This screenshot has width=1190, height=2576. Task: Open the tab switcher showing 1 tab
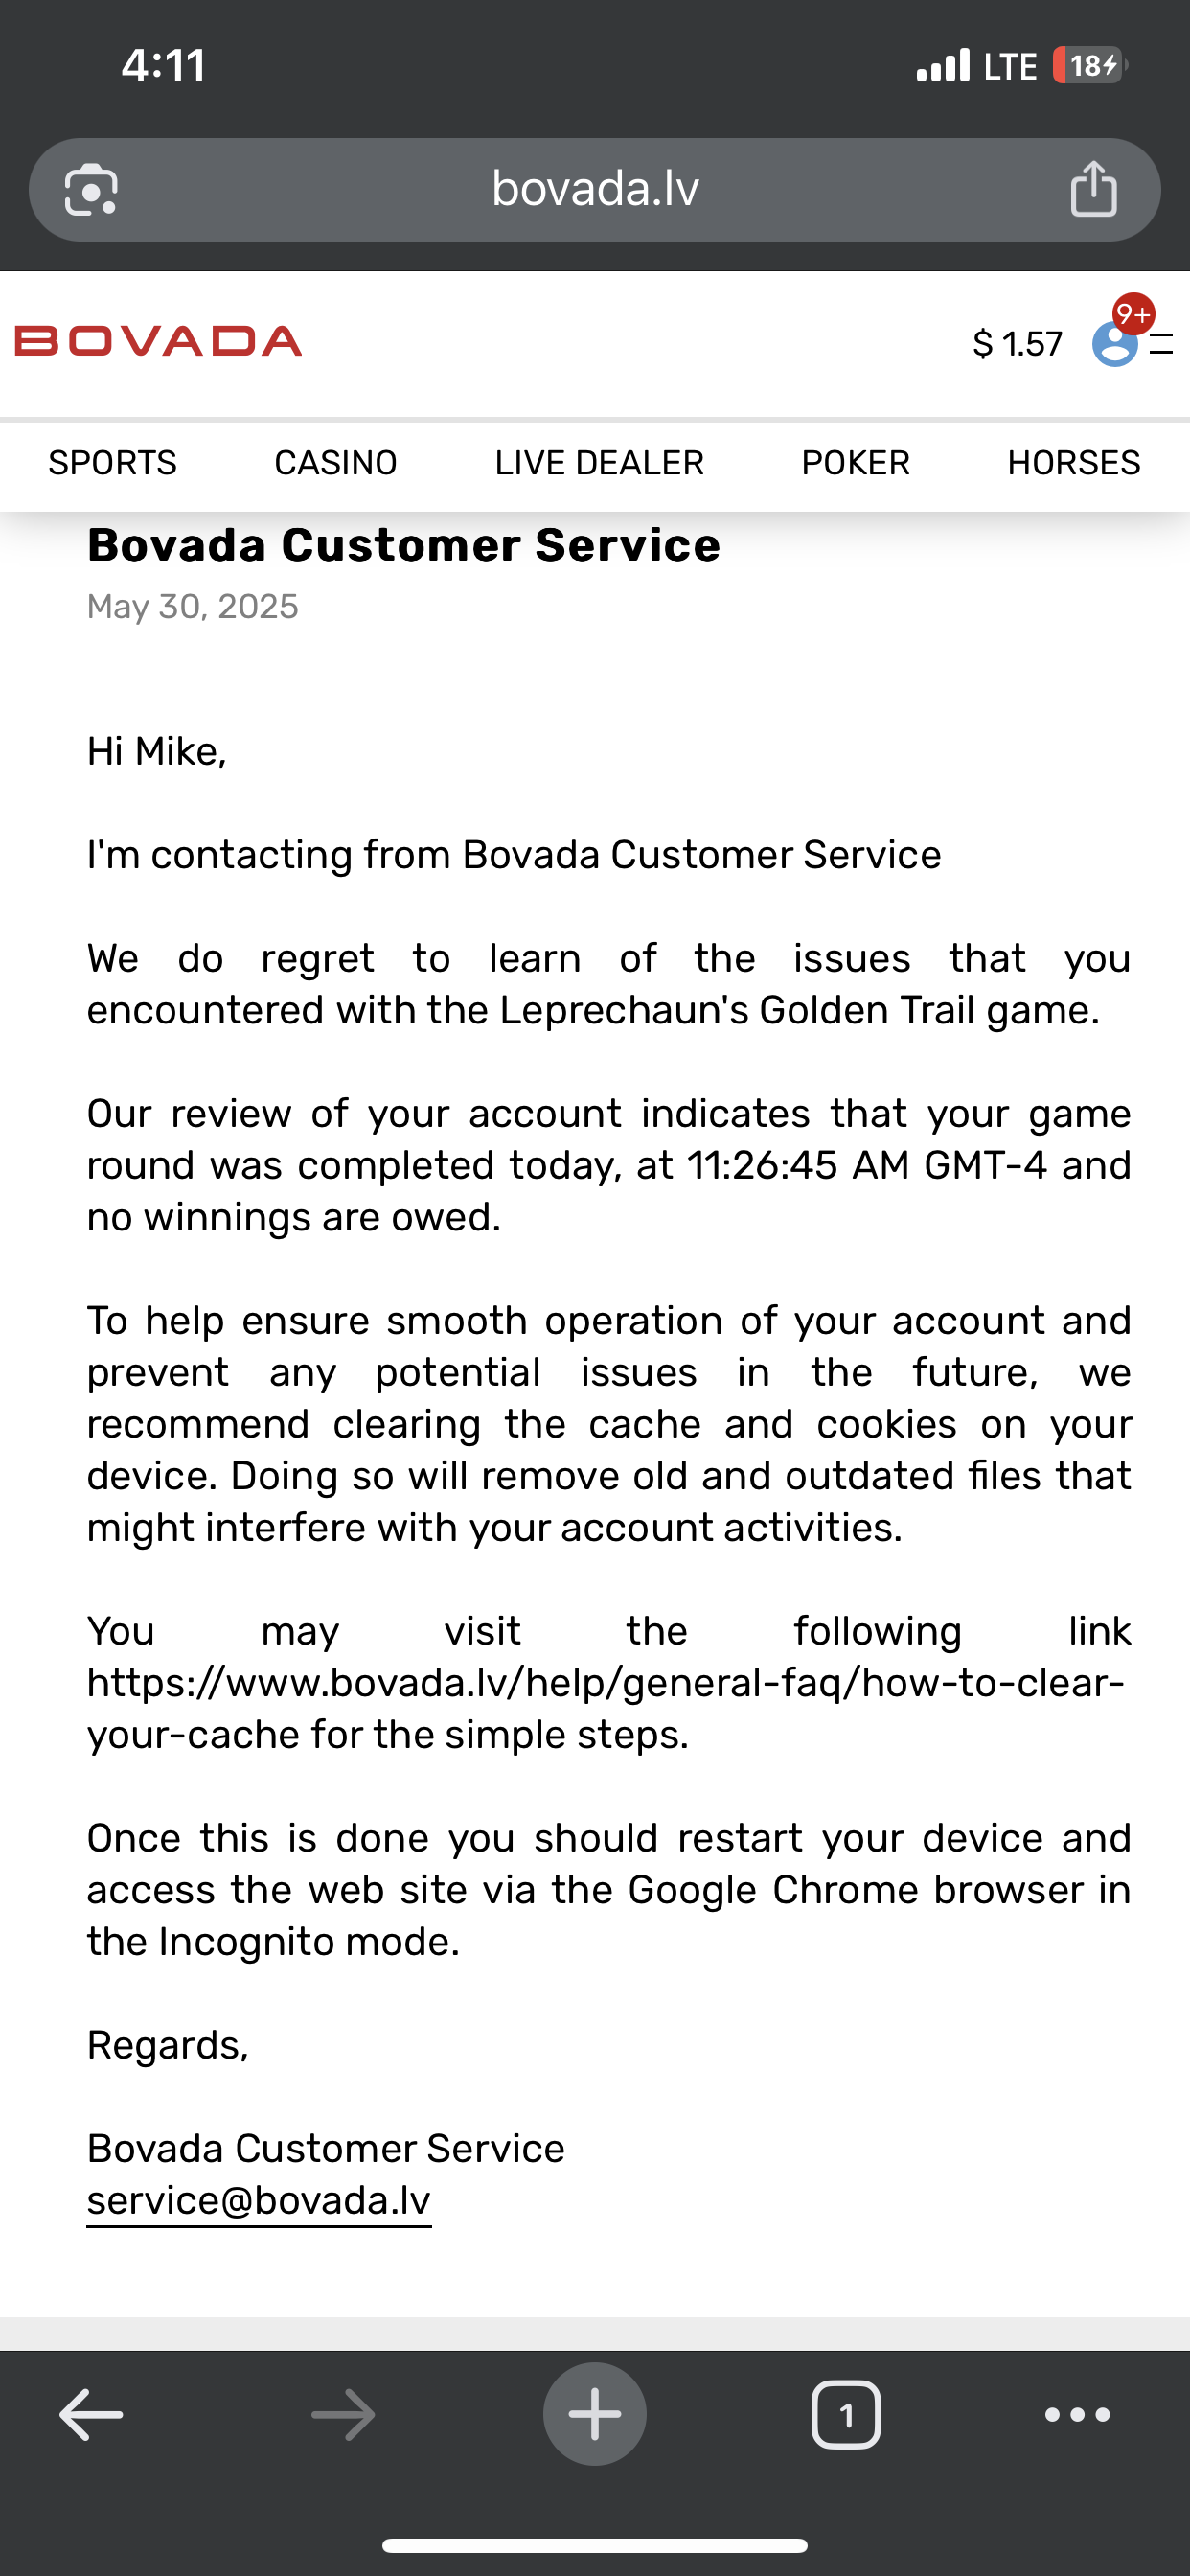pos(846,2415)
